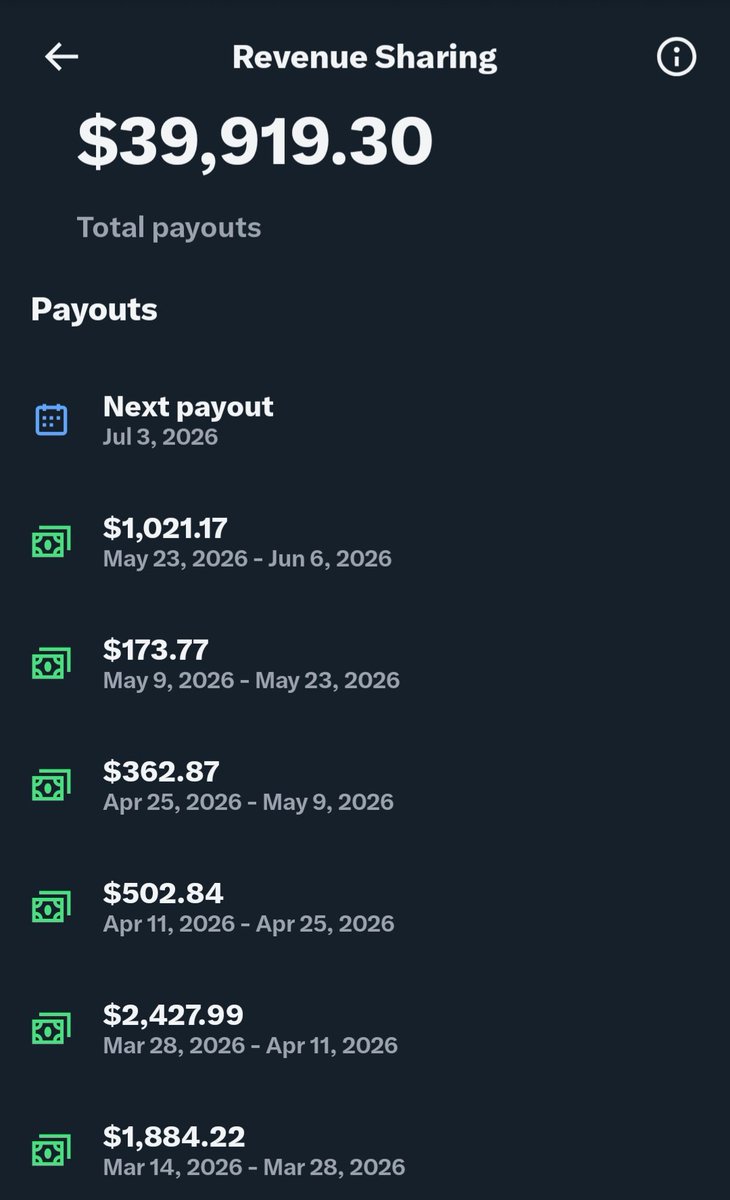Click the Next payout row label
The height and width of the screenshot is (1200, 730).
tap(188, 406)
